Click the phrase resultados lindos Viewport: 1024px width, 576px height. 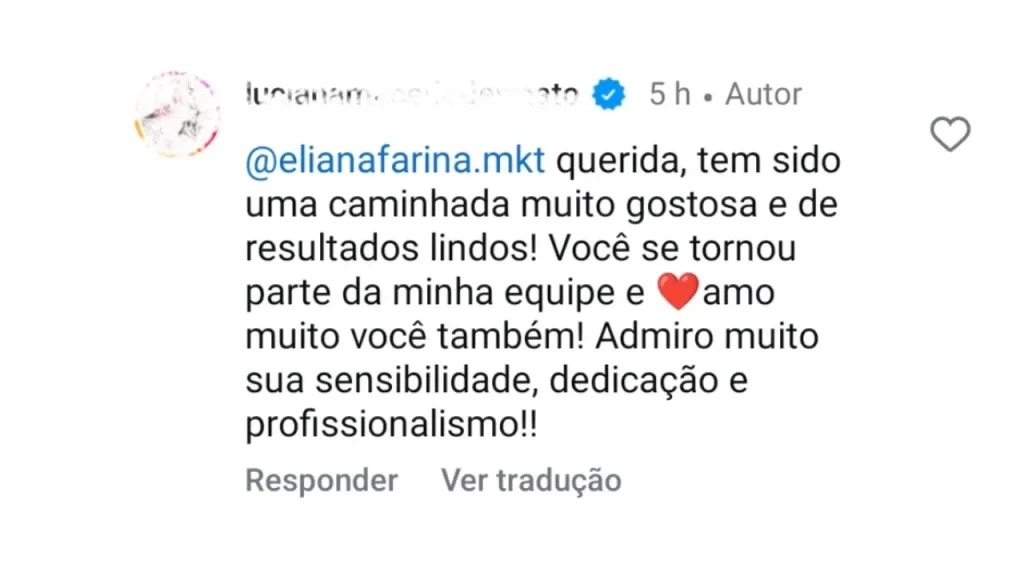click(391, 248)
